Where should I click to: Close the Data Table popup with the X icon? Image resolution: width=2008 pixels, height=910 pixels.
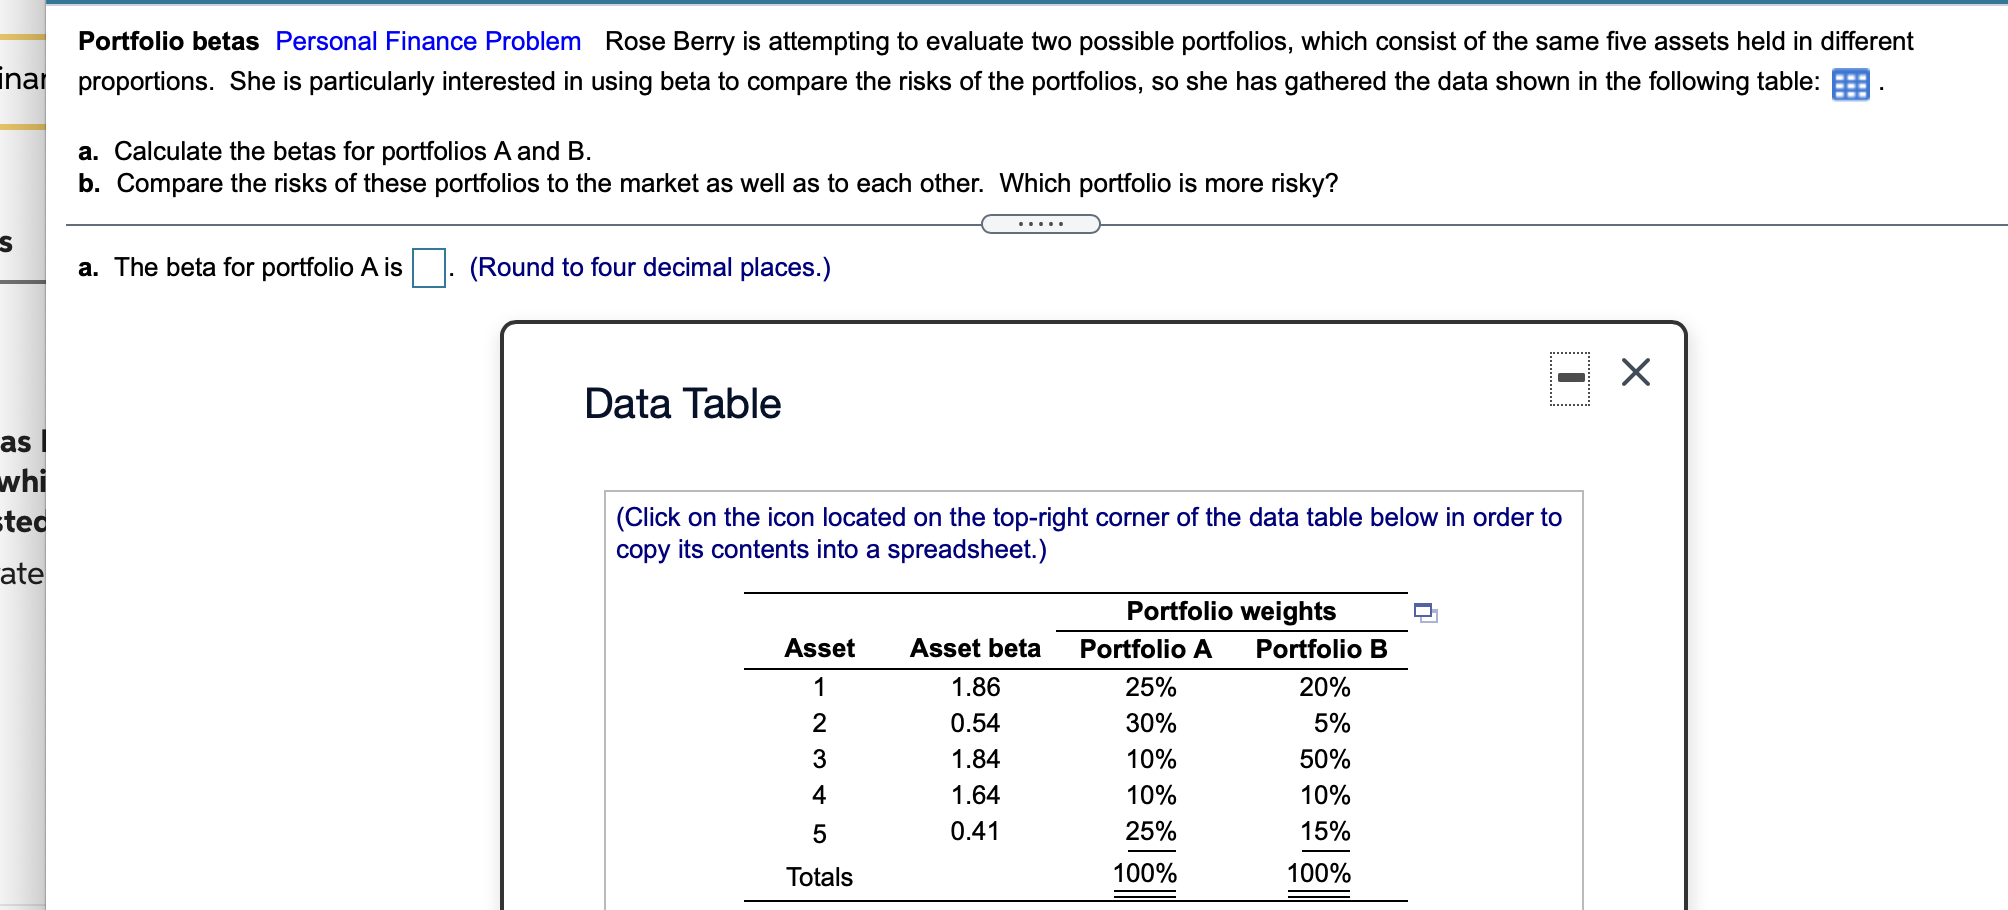(1634, 372)
